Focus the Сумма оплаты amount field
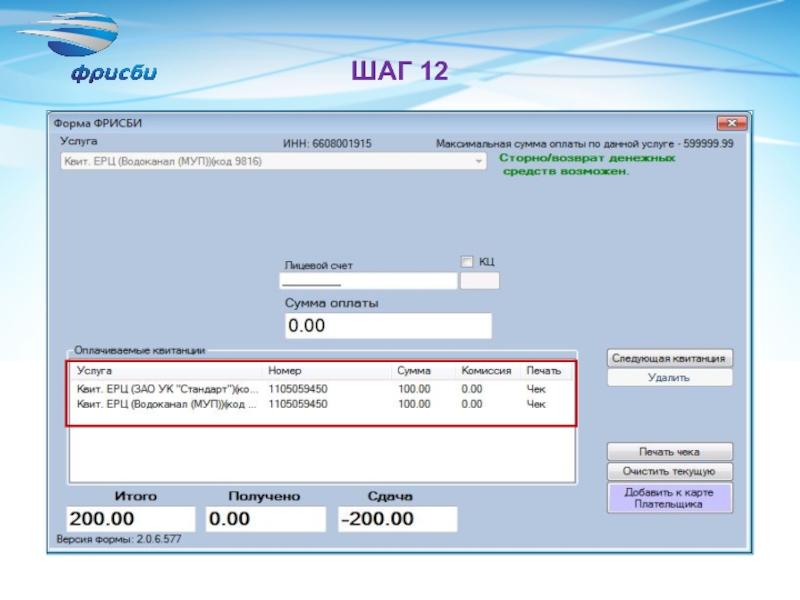The height and width of the screenshot is (600, 800). tap(388, 326)
